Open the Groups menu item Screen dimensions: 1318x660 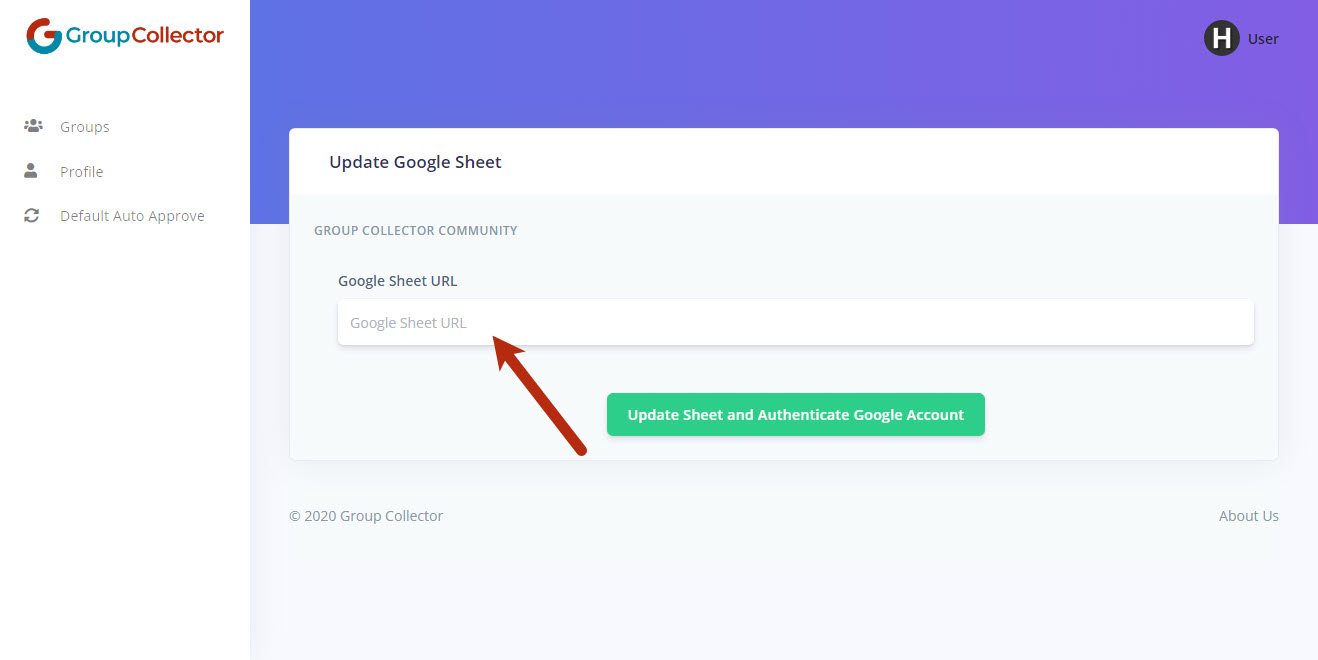85,127
